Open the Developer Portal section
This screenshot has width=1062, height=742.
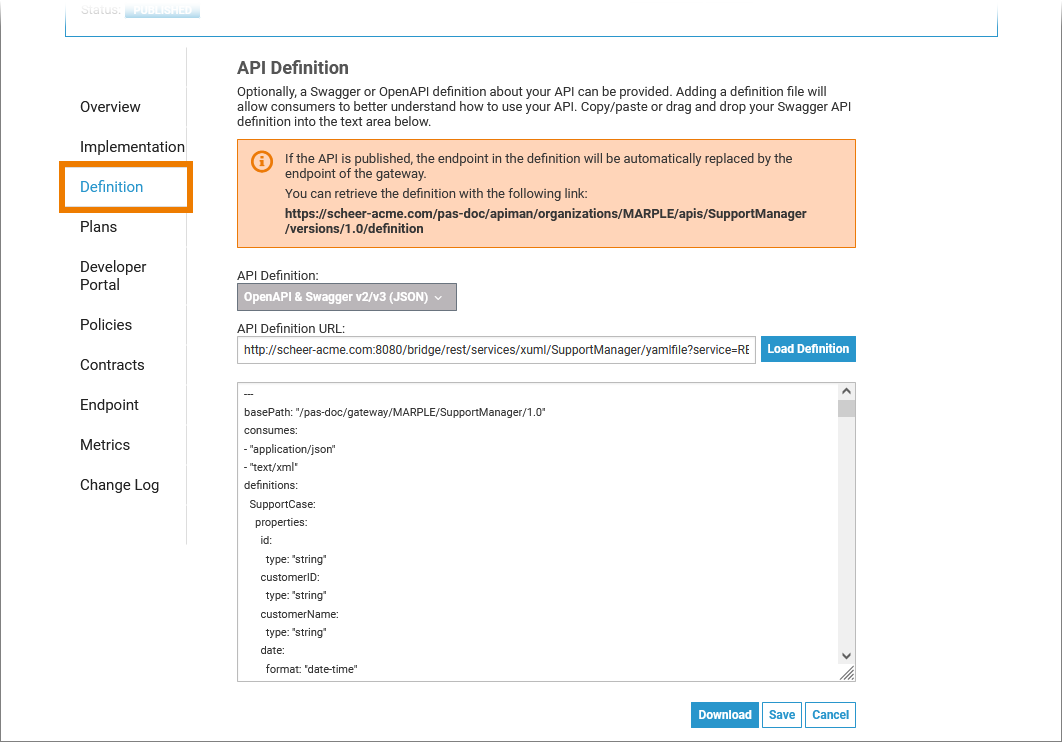pyautogui.click(x=113, y=276)
